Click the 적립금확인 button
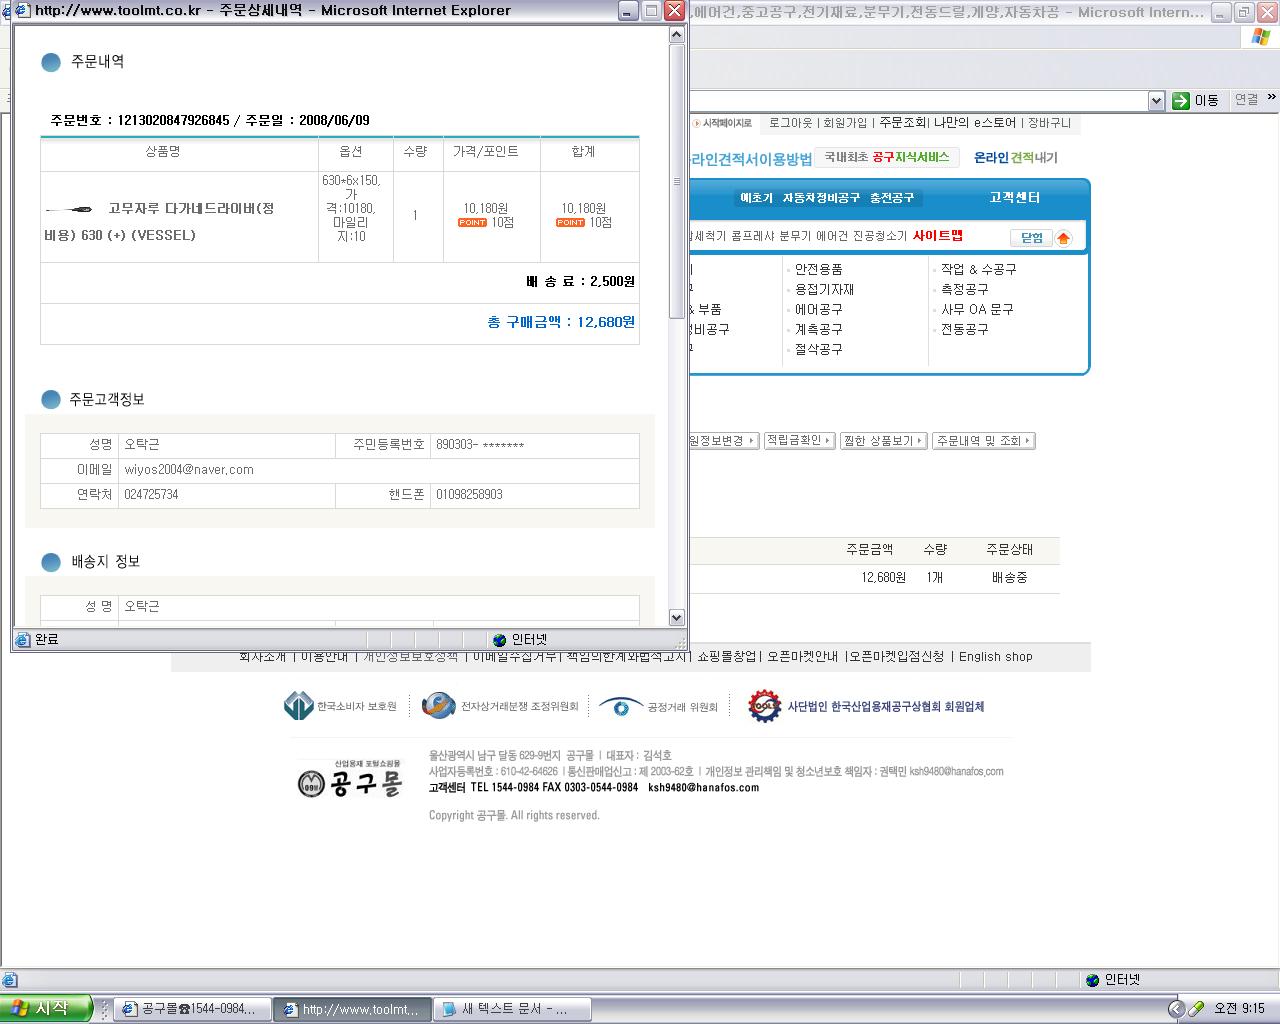This screenshot has height=1024, width=1280. tap(799, 441)
